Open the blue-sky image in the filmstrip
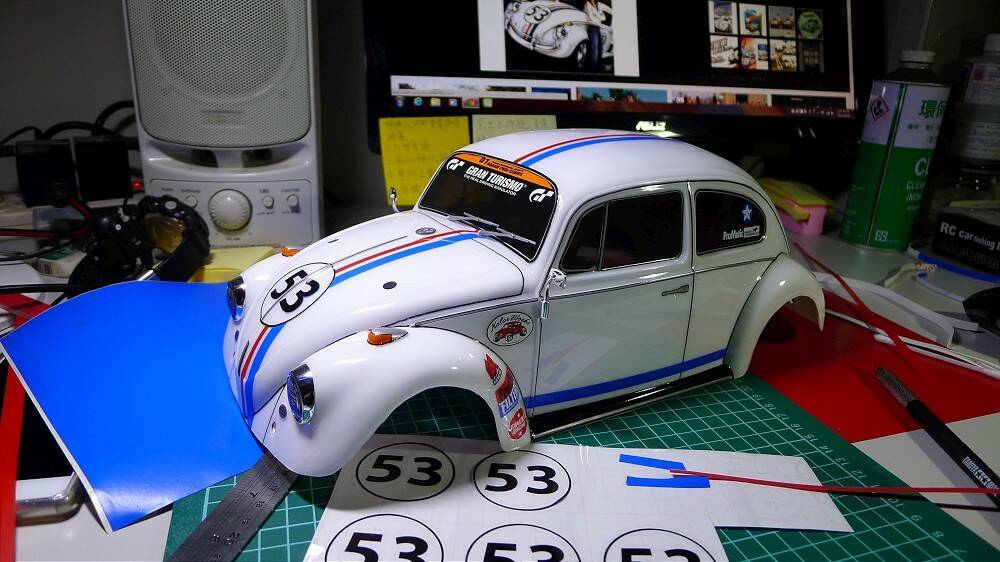This screenshot has width=1000, height=562. (622, 95)
